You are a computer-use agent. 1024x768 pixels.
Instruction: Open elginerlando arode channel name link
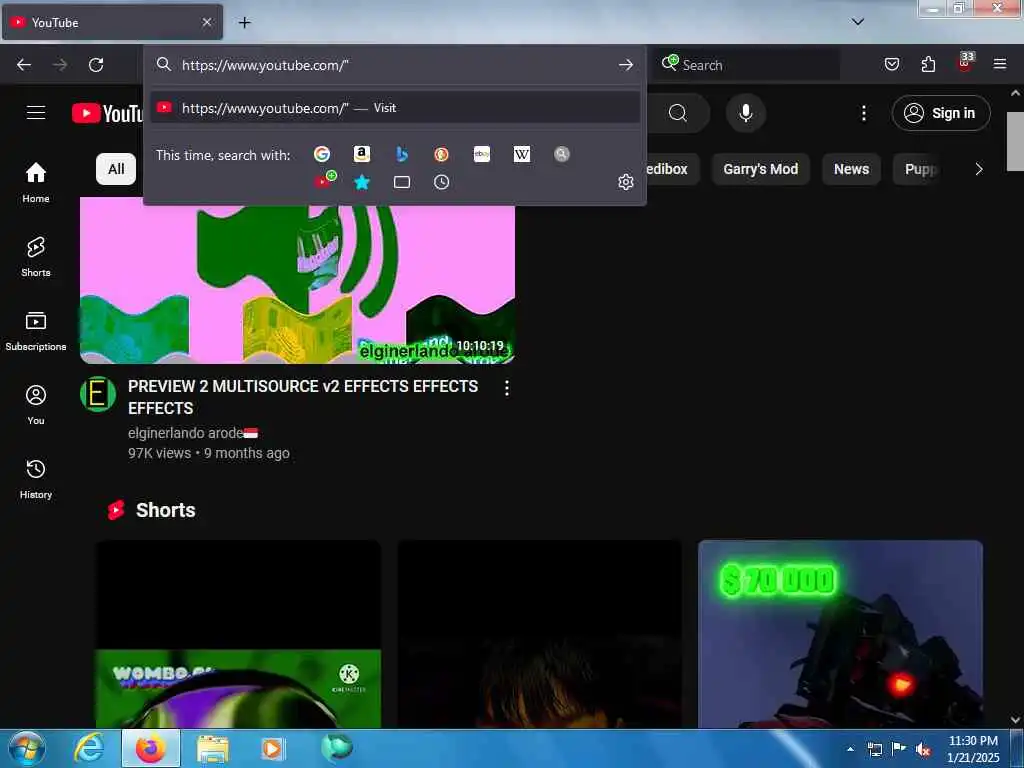point(185,433)
